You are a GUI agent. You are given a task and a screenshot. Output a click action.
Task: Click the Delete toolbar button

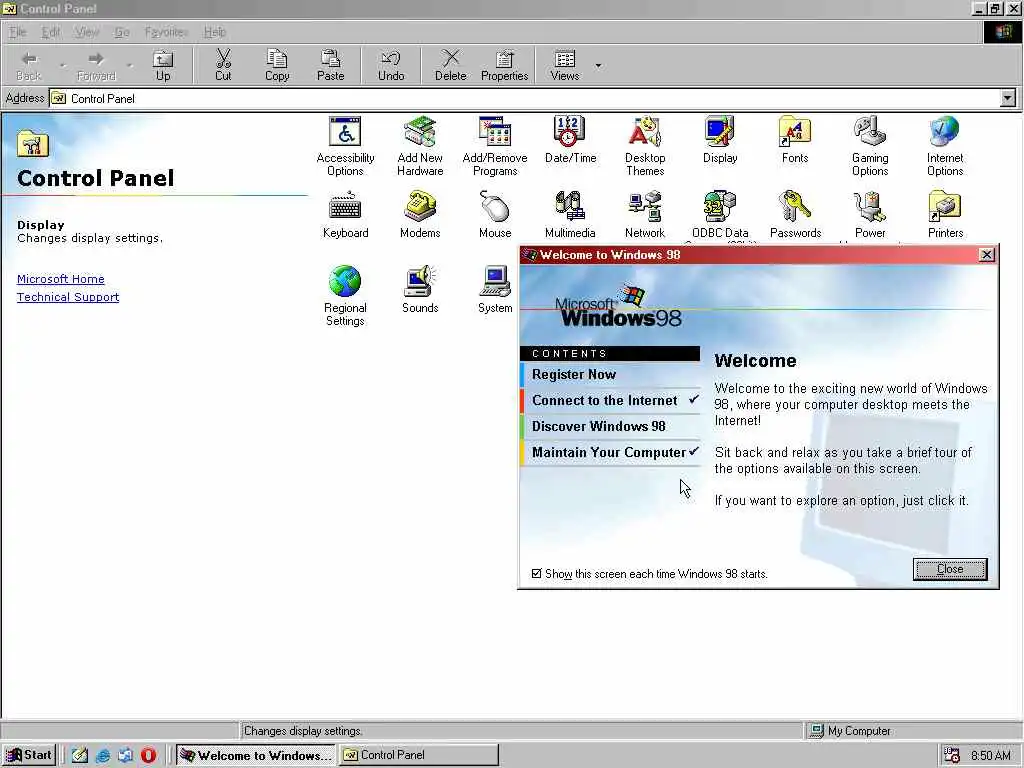[451, 66]
